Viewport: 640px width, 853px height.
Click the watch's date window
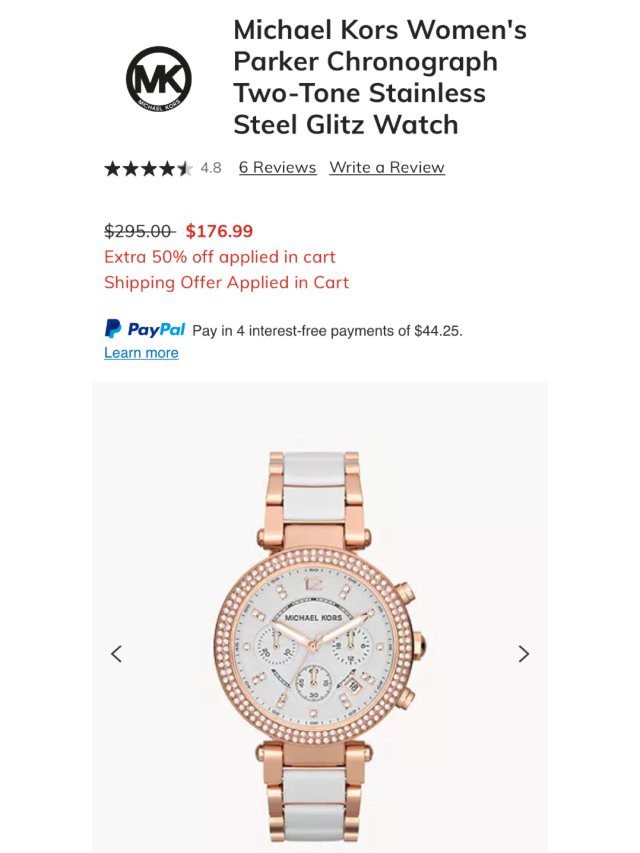click(x=353, y=686)
